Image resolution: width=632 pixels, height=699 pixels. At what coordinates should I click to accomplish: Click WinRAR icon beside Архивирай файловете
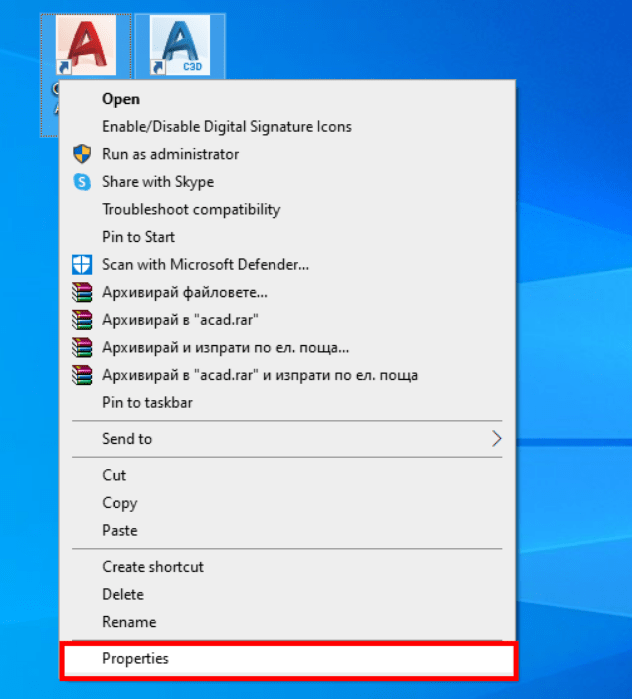[82, 292]
